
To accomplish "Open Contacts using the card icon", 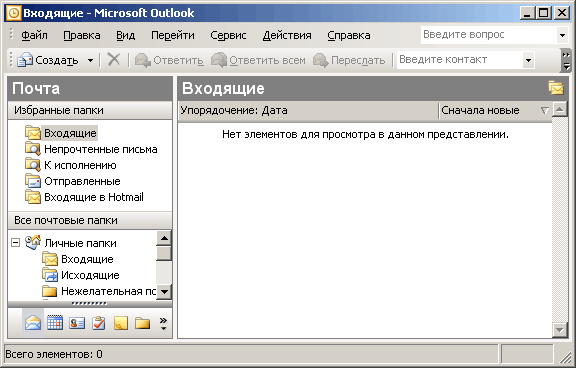I will click(77, 323).
